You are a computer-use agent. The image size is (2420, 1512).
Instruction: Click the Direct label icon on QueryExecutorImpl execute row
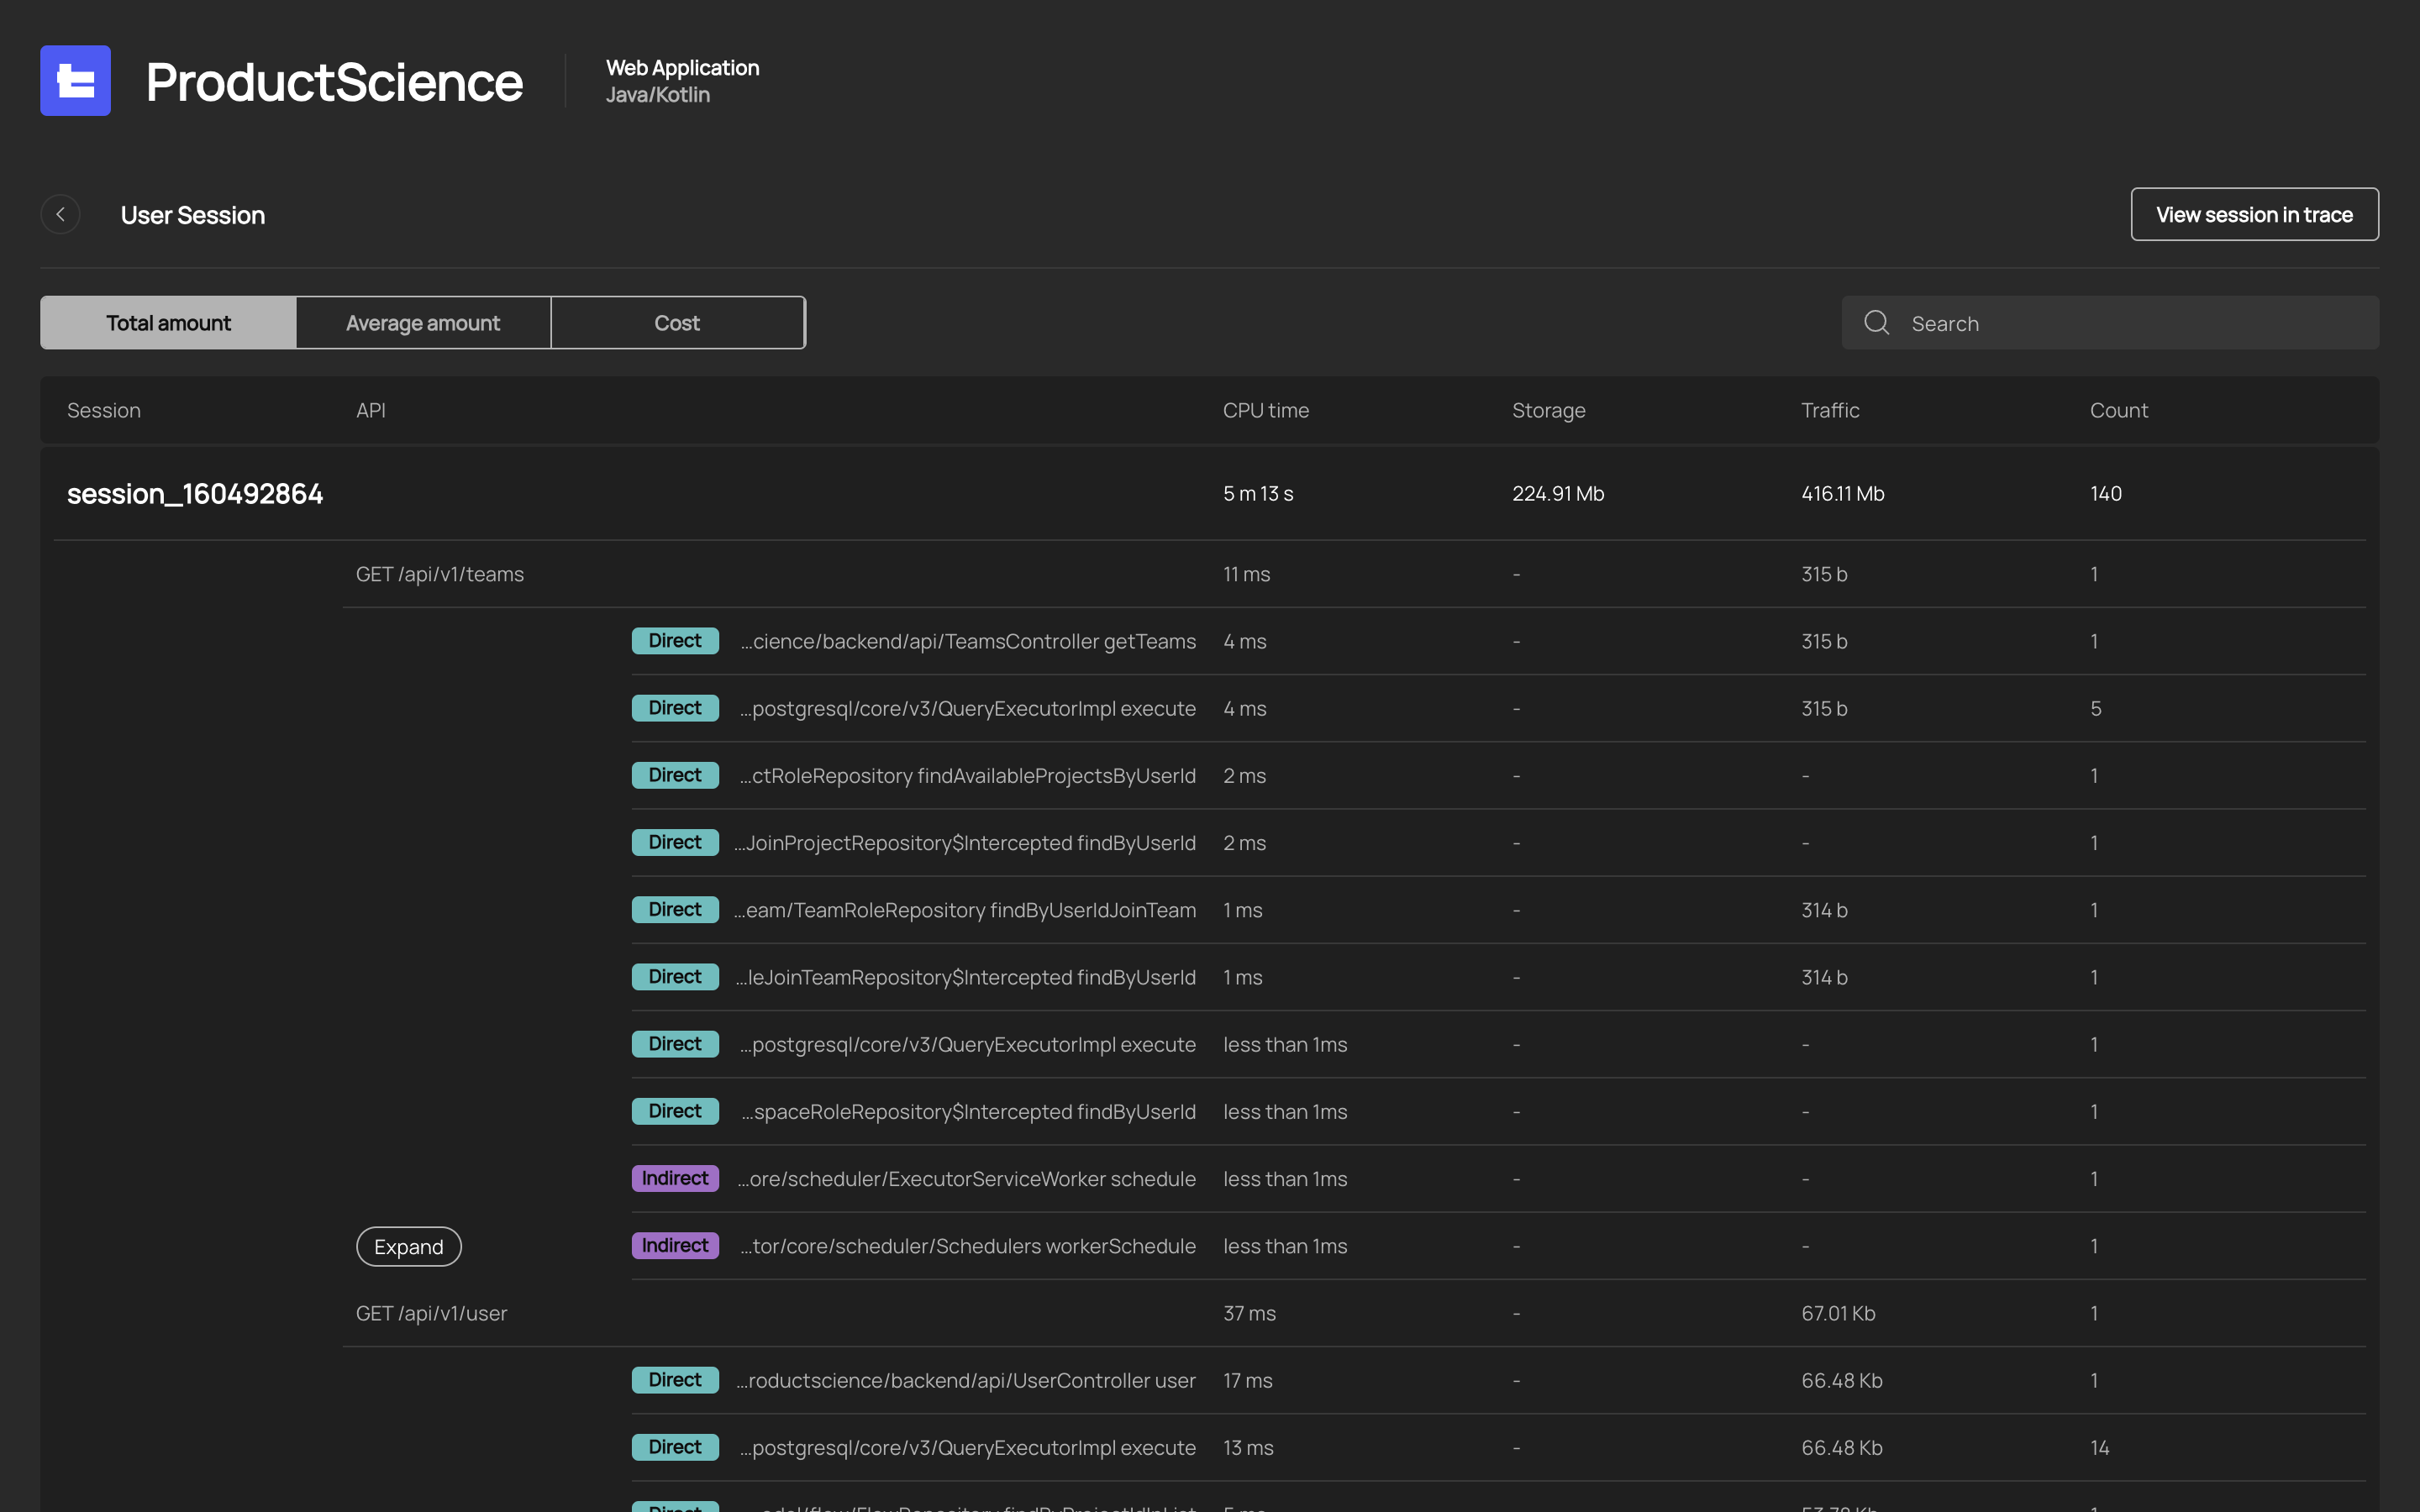tap(674, 707)
